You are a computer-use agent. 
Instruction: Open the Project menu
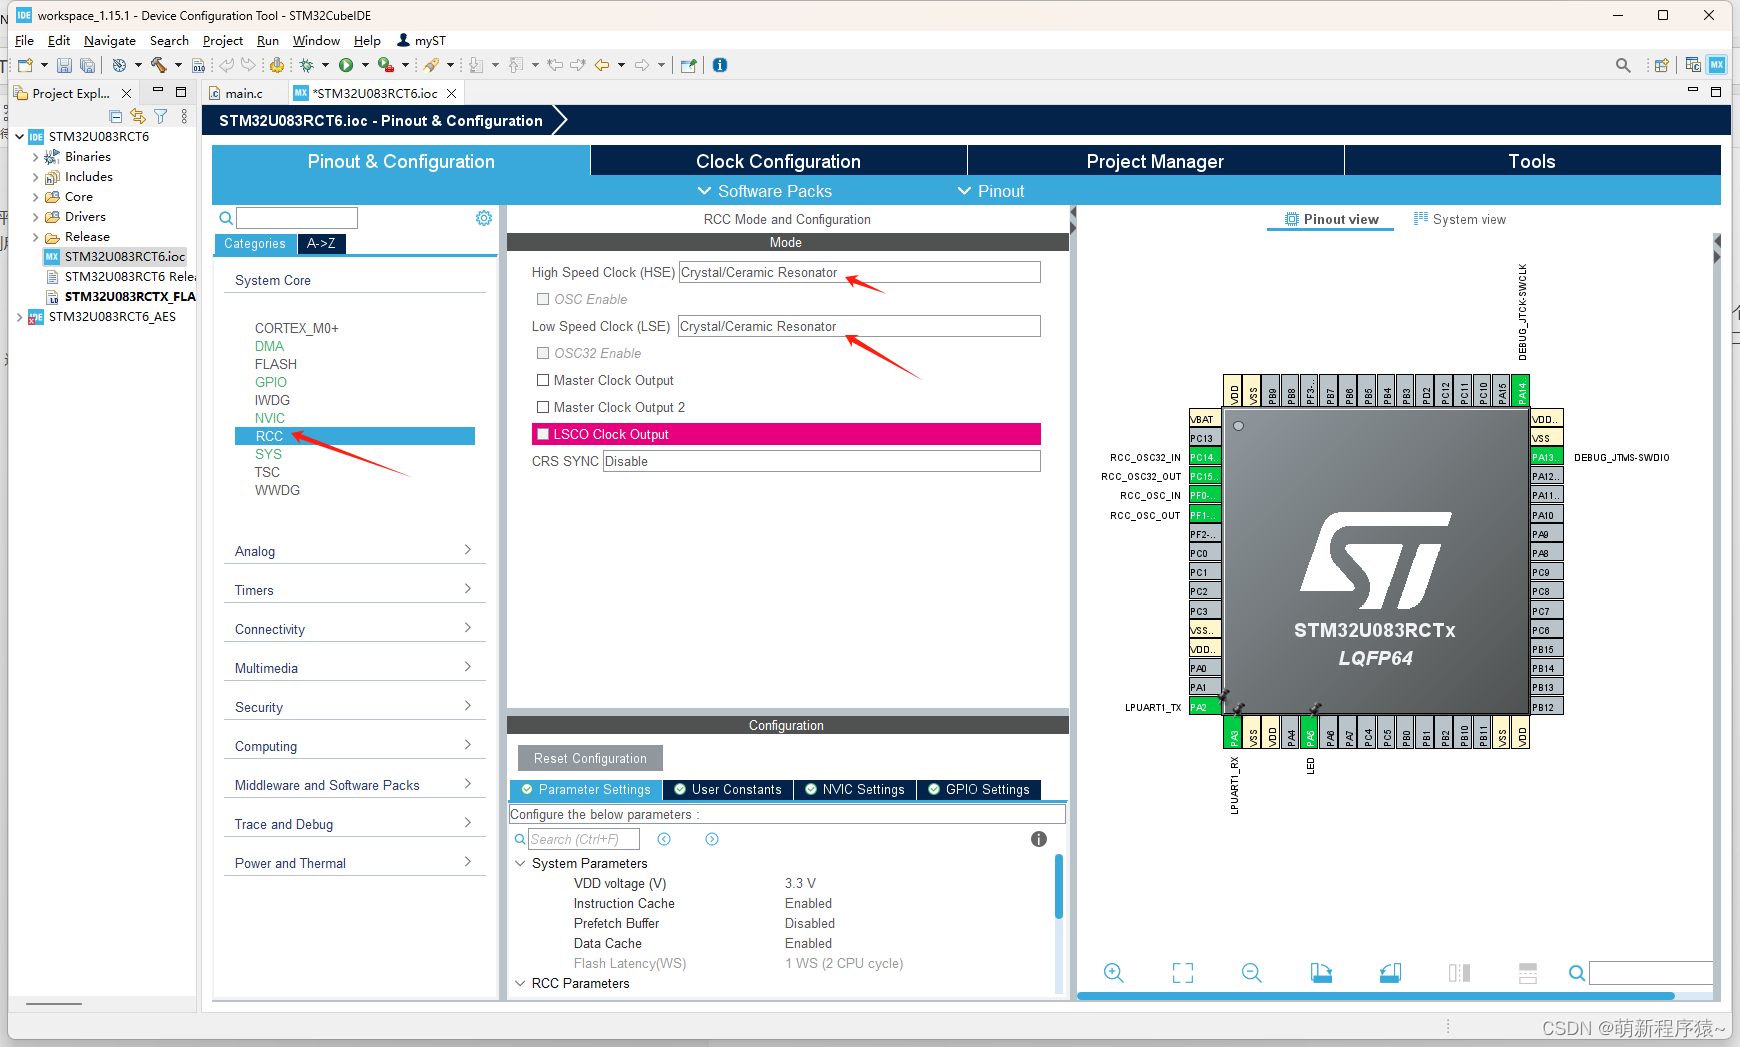click(x=222, y=40)
